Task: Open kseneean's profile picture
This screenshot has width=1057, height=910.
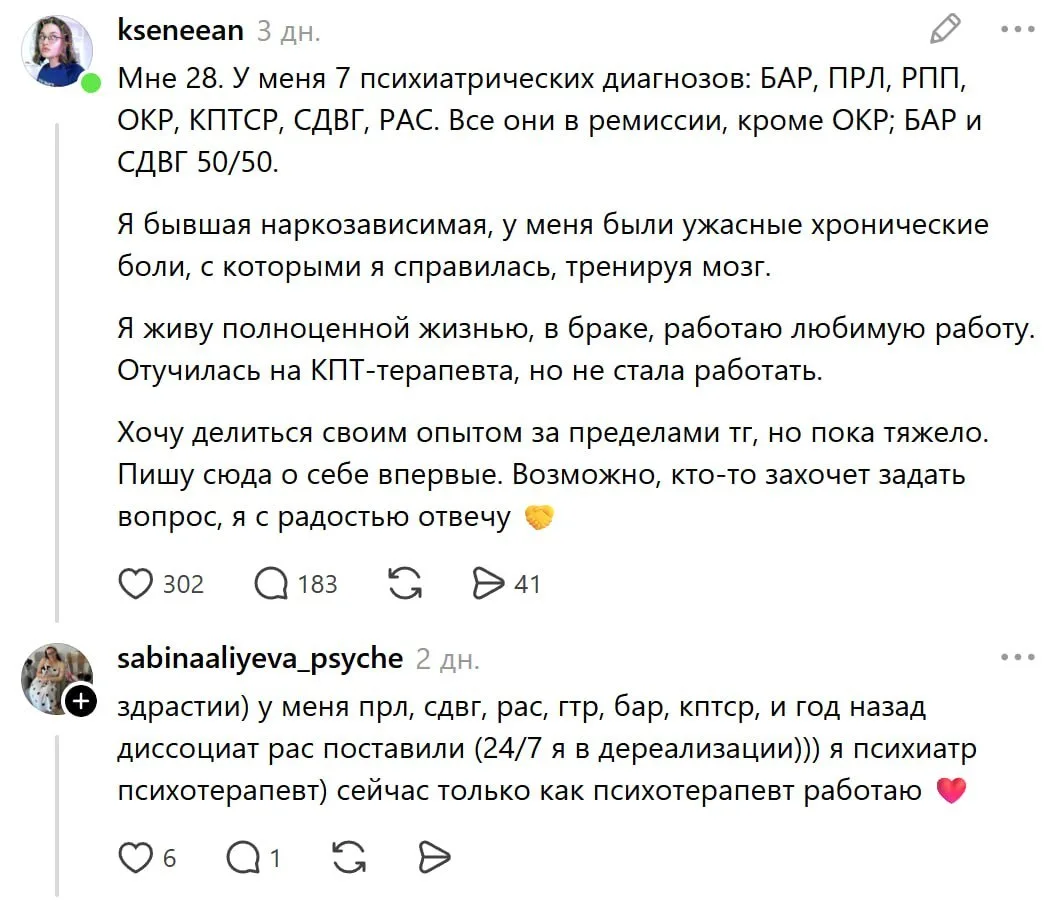Action: (x=57, y=52)
